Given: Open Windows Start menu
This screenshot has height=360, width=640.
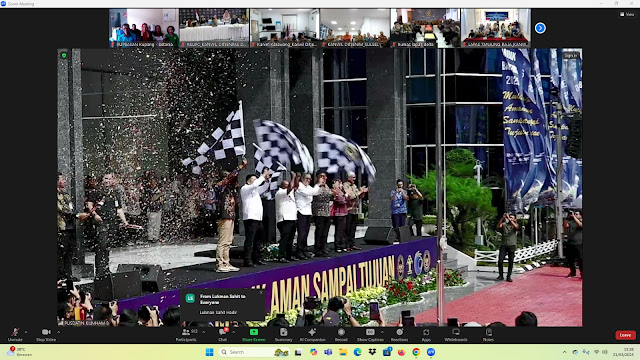Looking at the screenshot, I should tap(209, 352).
